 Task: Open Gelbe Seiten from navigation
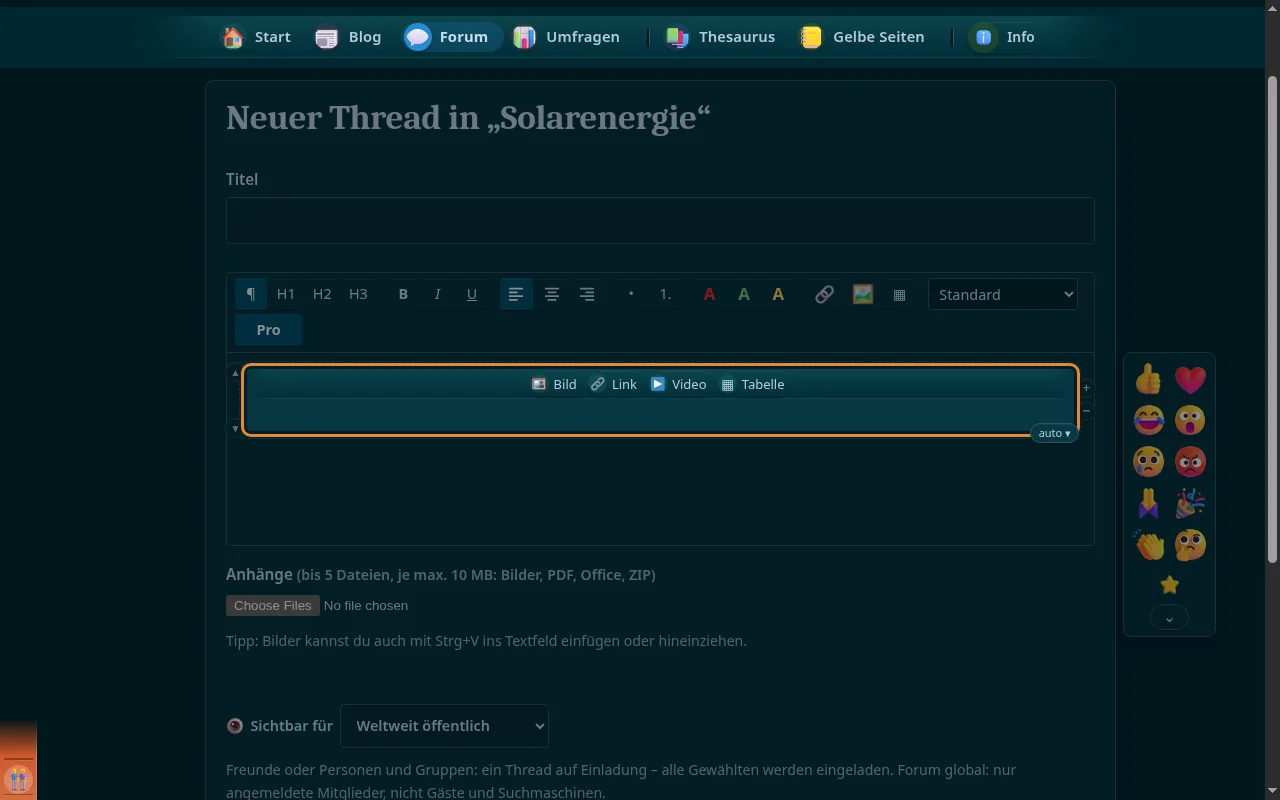pyautogui.click(x=862, y=37)
